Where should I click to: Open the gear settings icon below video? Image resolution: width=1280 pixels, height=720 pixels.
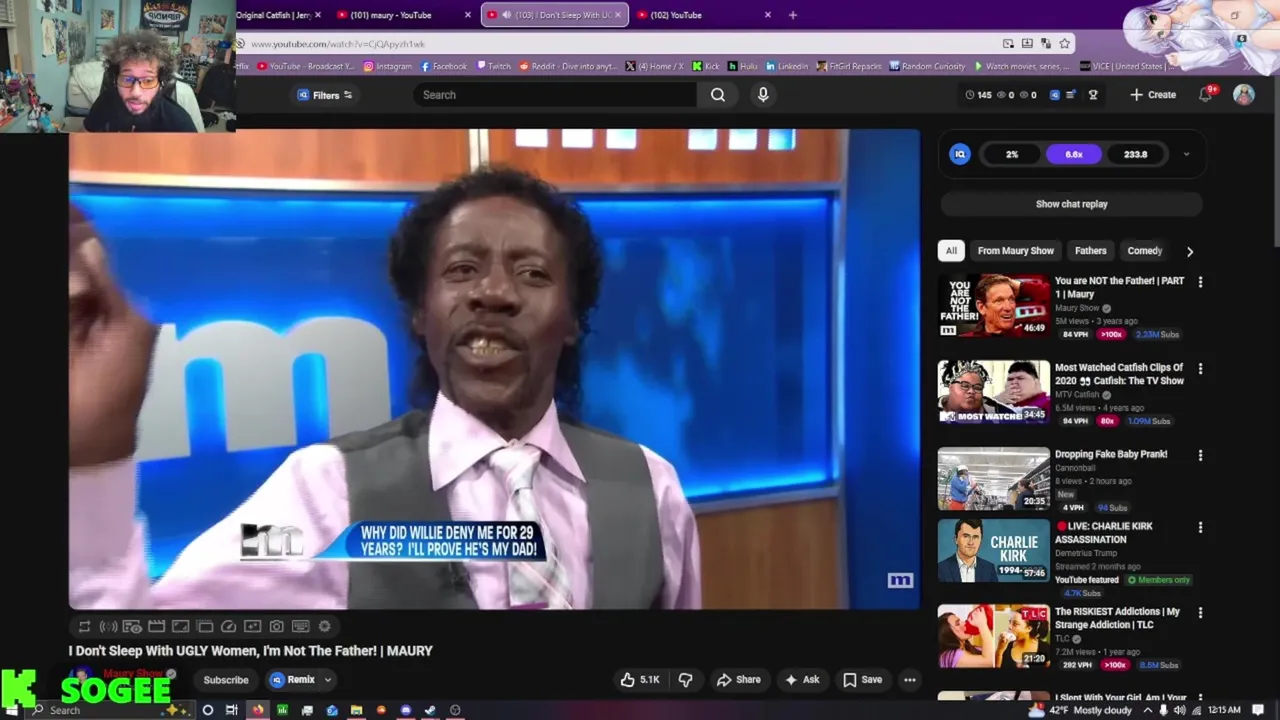point(324,627)
